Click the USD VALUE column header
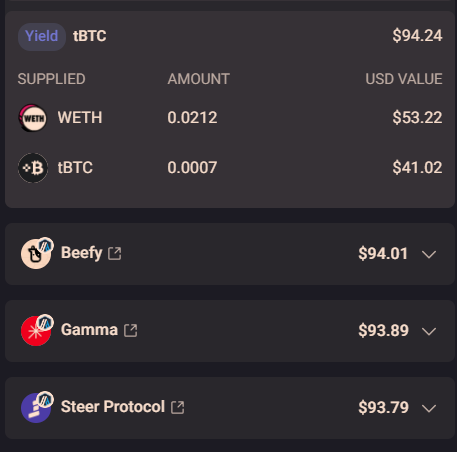Viewport: 457px width, 452px height. click(404, 79)
